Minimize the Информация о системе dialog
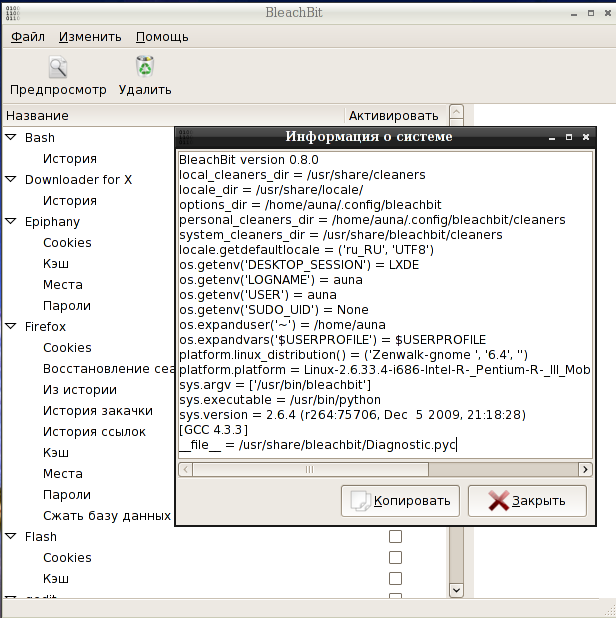This screenshot has height=618, width=616. pos(552,138)
